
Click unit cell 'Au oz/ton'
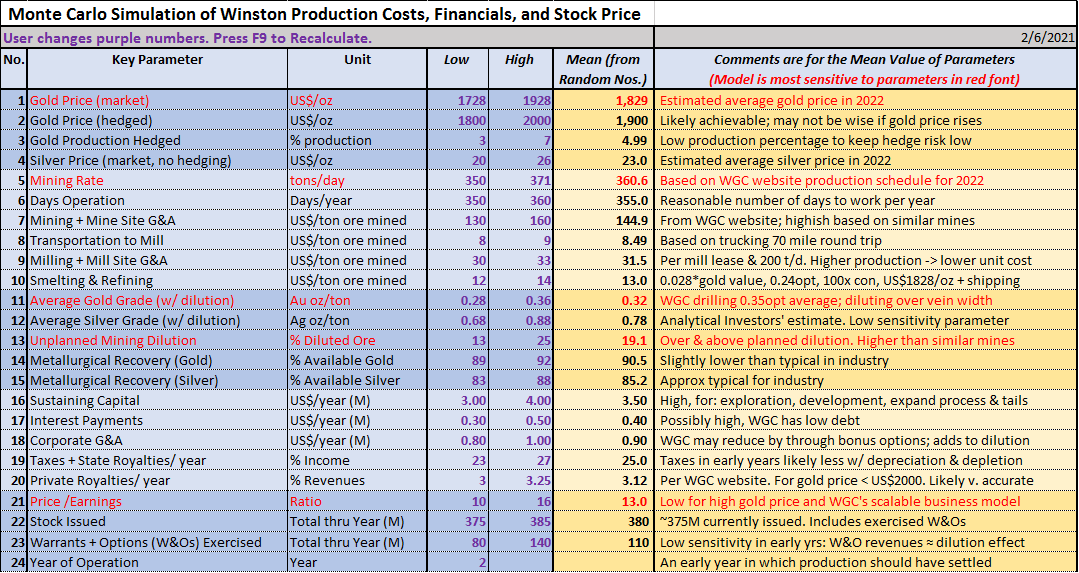[x=357, y=301]
